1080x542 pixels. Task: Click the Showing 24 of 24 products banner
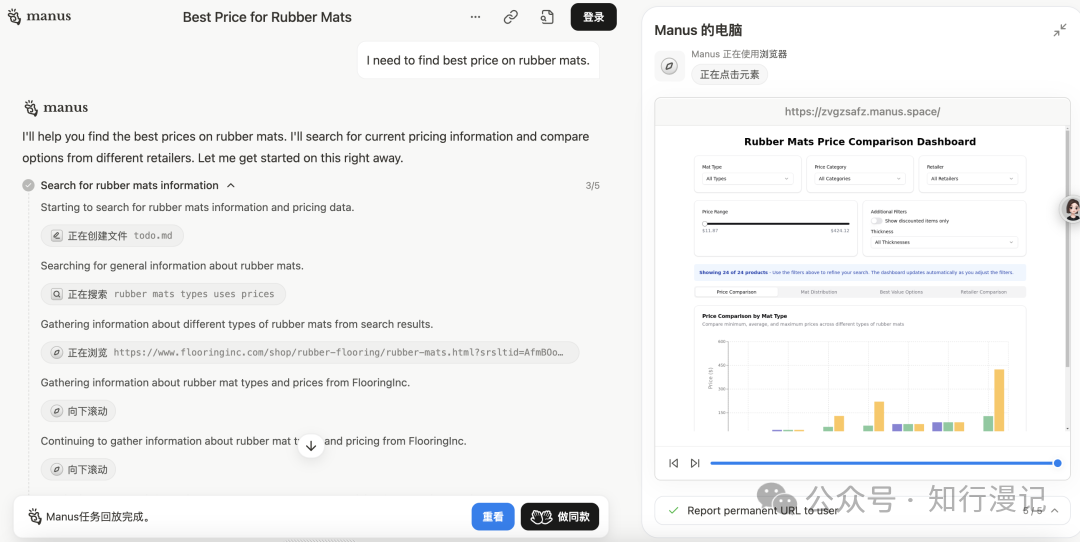click(x=860, y=272)
